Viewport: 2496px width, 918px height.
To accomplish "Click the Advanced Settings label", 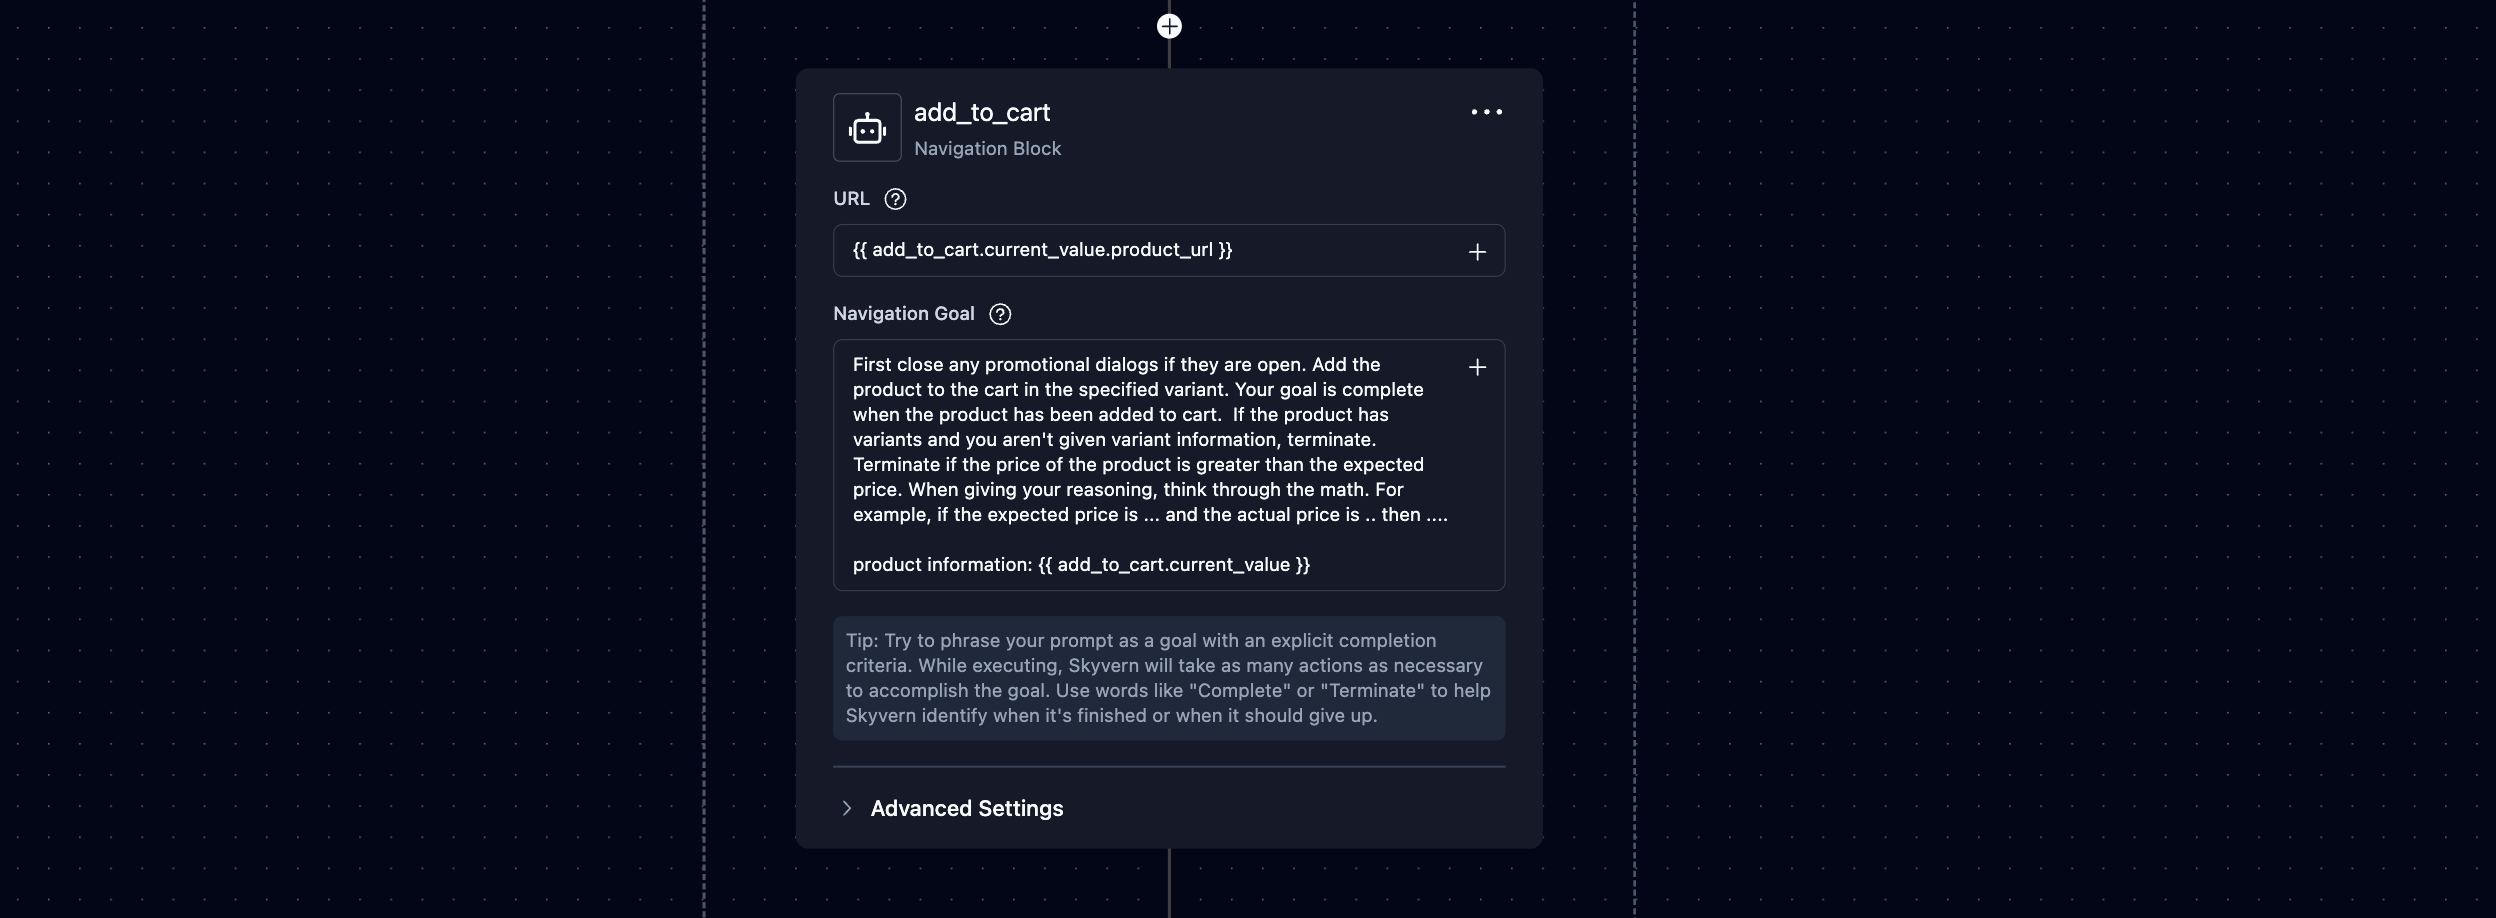I will pos(966,808).
